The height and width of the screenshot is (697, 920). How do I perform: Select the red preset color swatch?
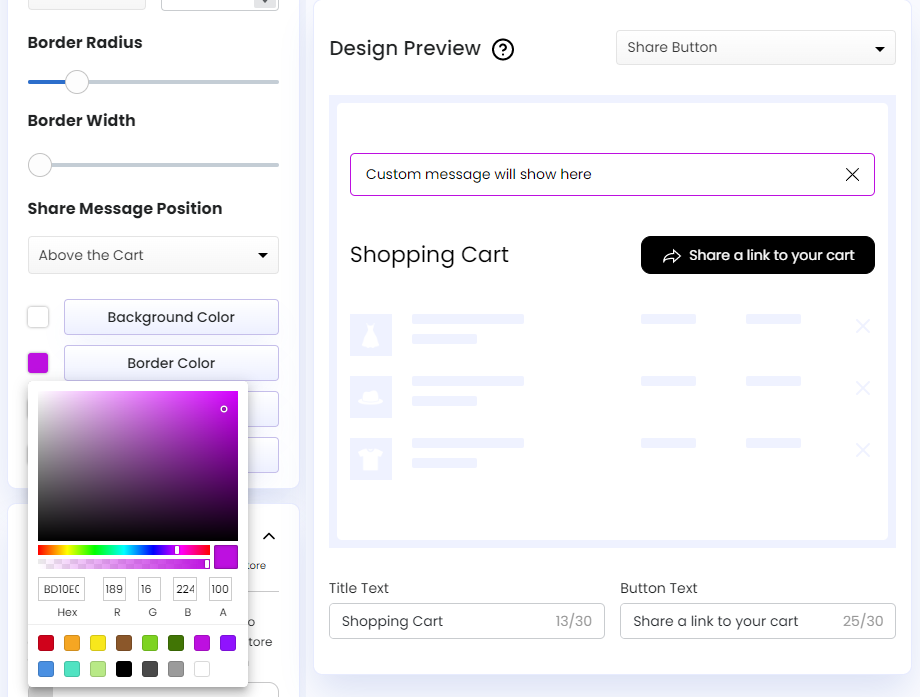pyautogui.click(x=45, y=643)
